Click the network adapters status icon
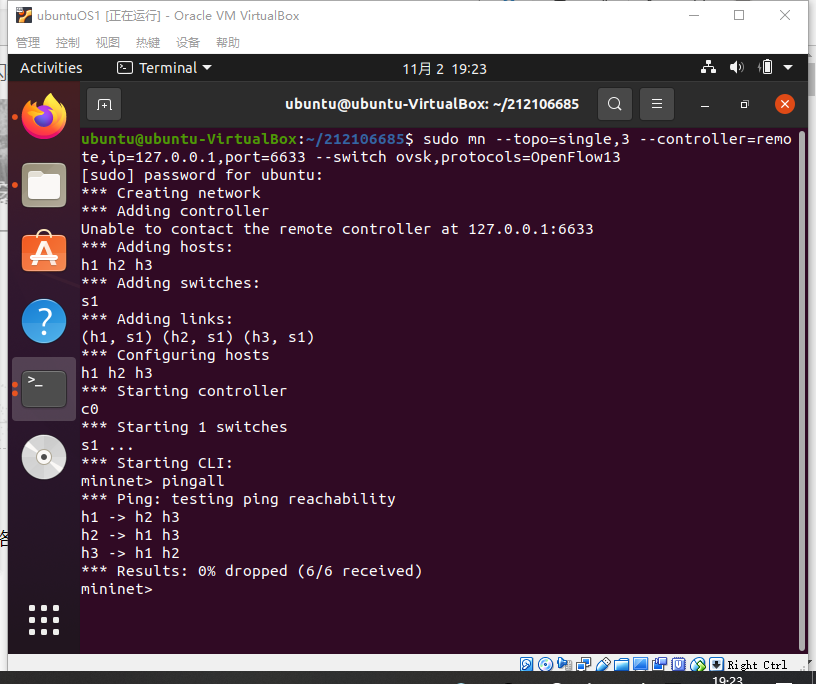The image size is (816, 684). click(x=583, y=664)
